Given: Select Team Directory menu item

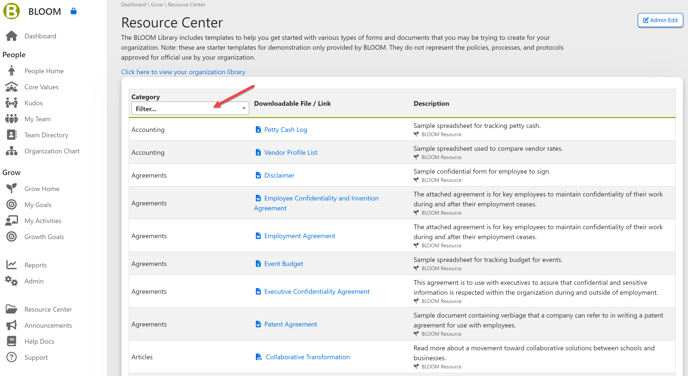Looking at the screenshot, I should [x=46, y=135].
